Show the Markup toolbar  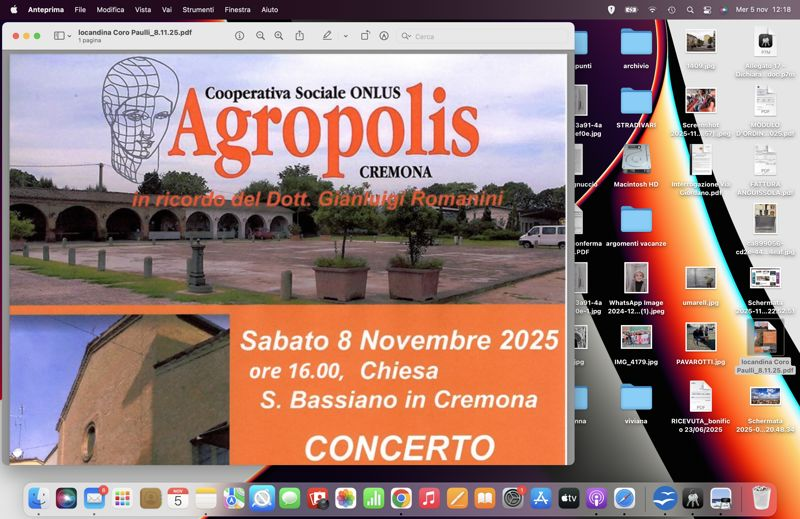384,36
